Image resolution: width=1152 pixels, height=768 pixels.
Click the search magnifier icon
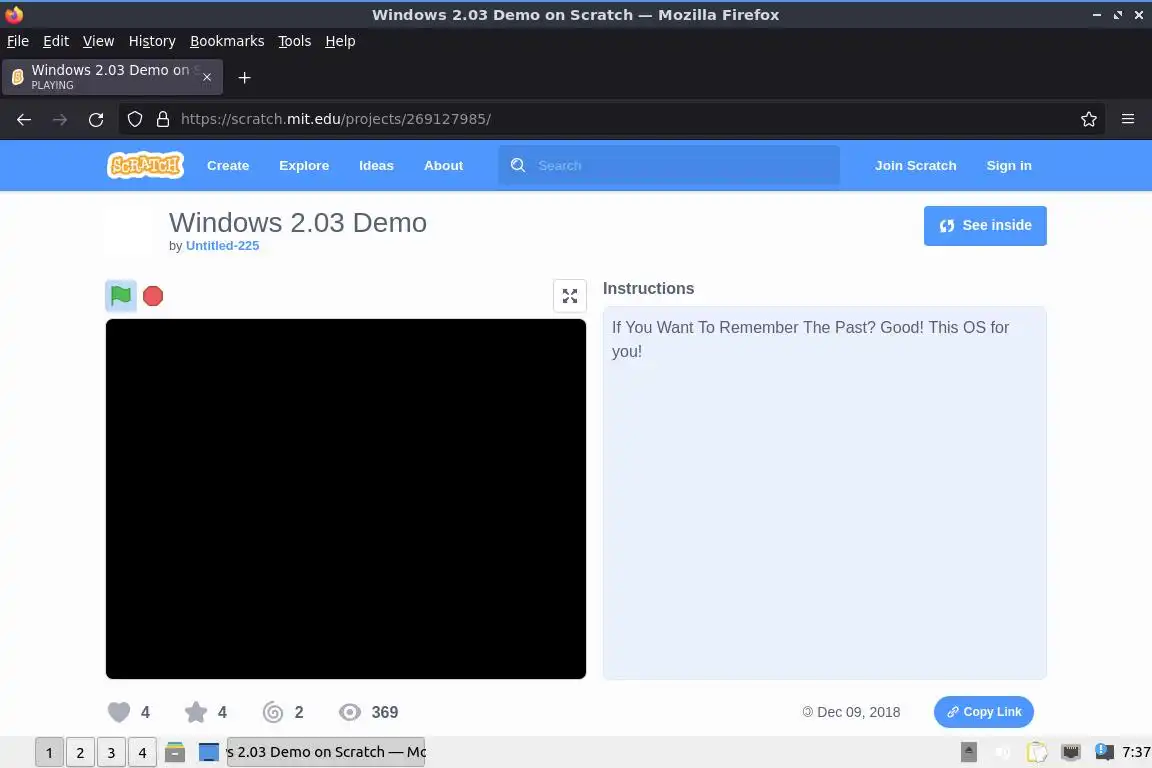[x=518, y=165]
